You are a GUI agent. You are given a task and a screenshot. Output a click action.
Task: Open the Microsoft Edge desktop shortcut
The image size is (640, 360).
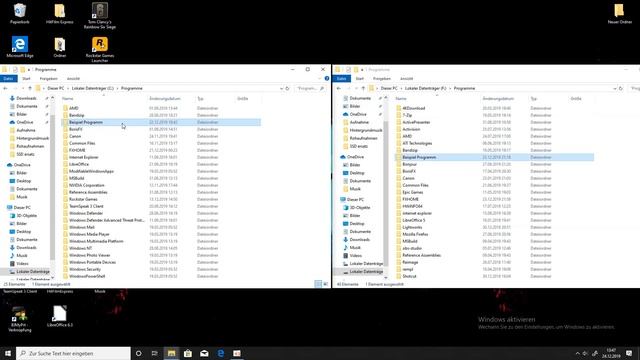(20, 47)
